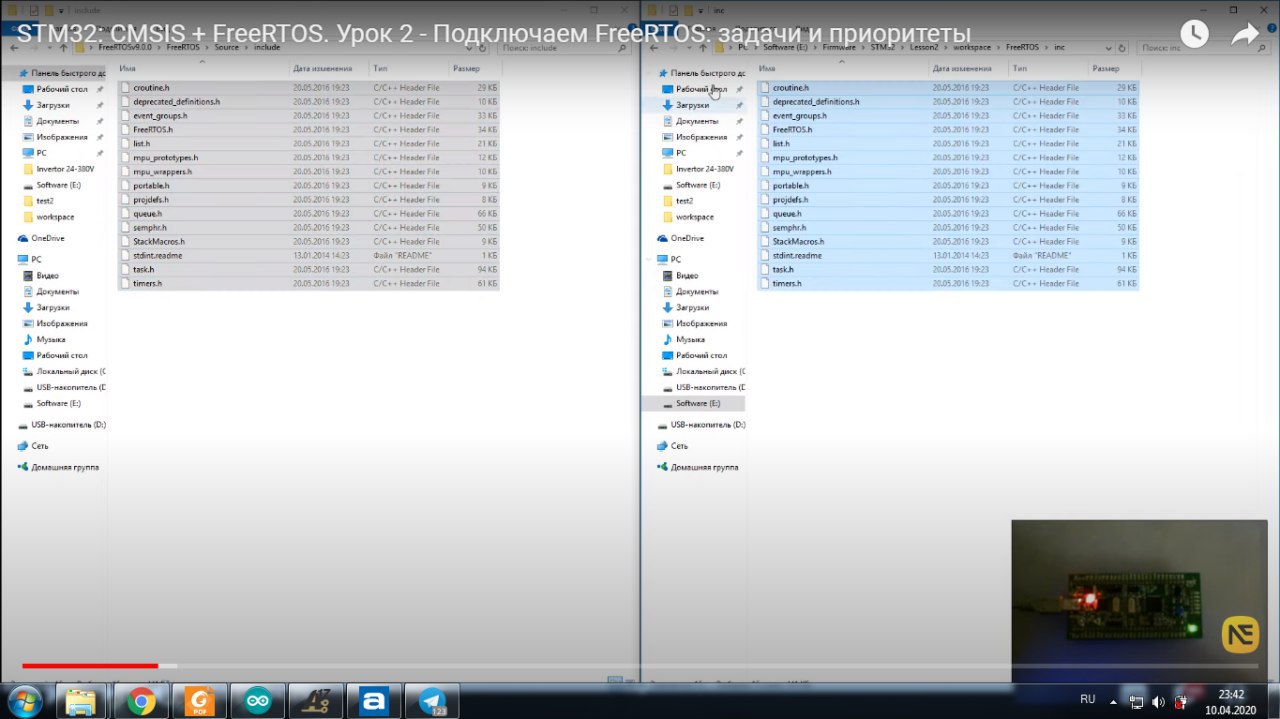Open test2 folder in include window sidebar
The height and width of the screenshot is (719, 1280).
[x=44, y=201]
